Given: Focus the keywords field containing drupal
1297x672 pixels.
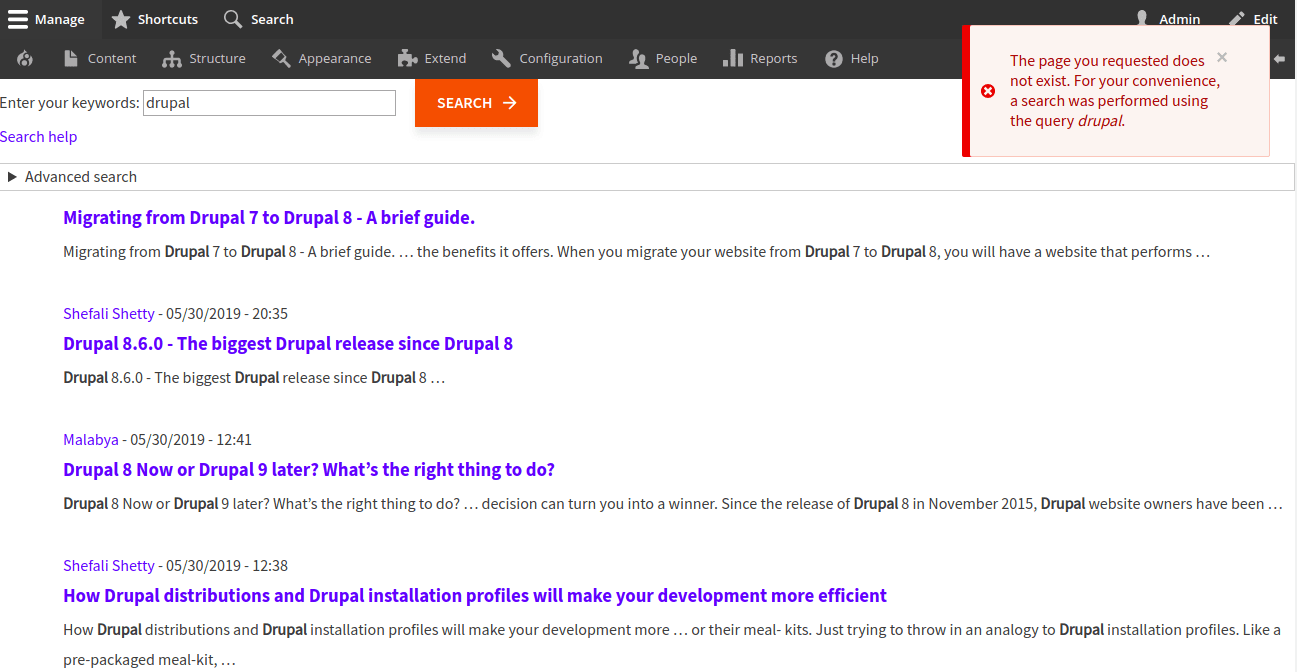Looking at the screenshot, I should pos(269,103).
